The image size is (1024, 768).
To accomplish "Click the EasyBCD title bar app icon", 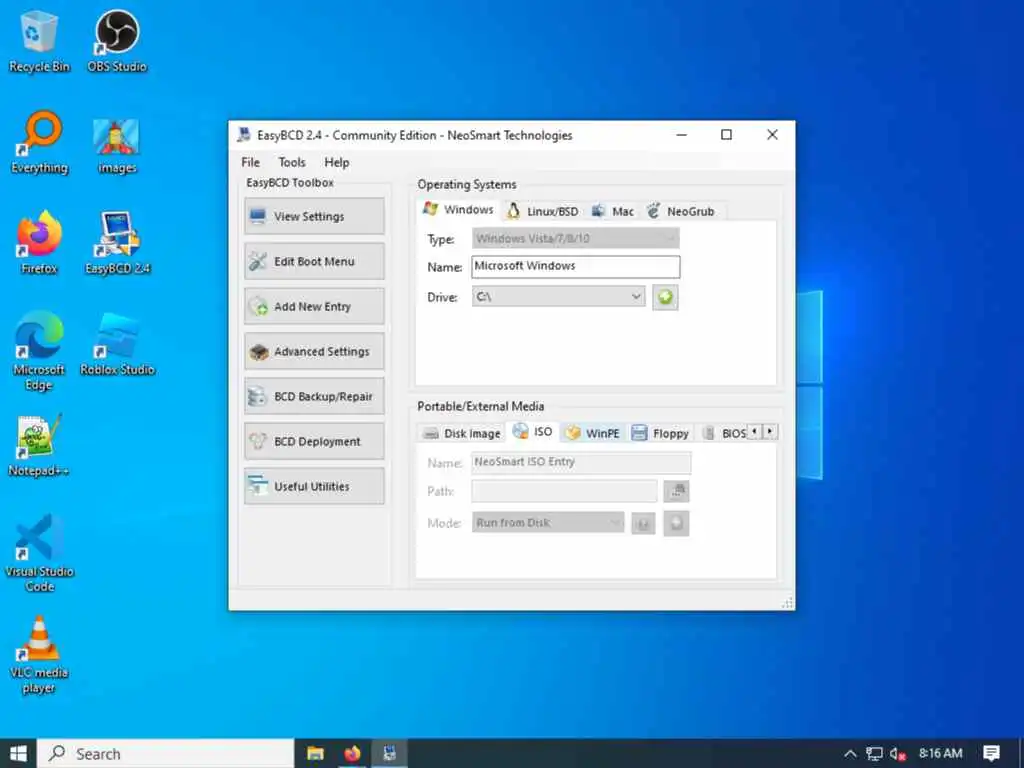I will tap(244, 135).
